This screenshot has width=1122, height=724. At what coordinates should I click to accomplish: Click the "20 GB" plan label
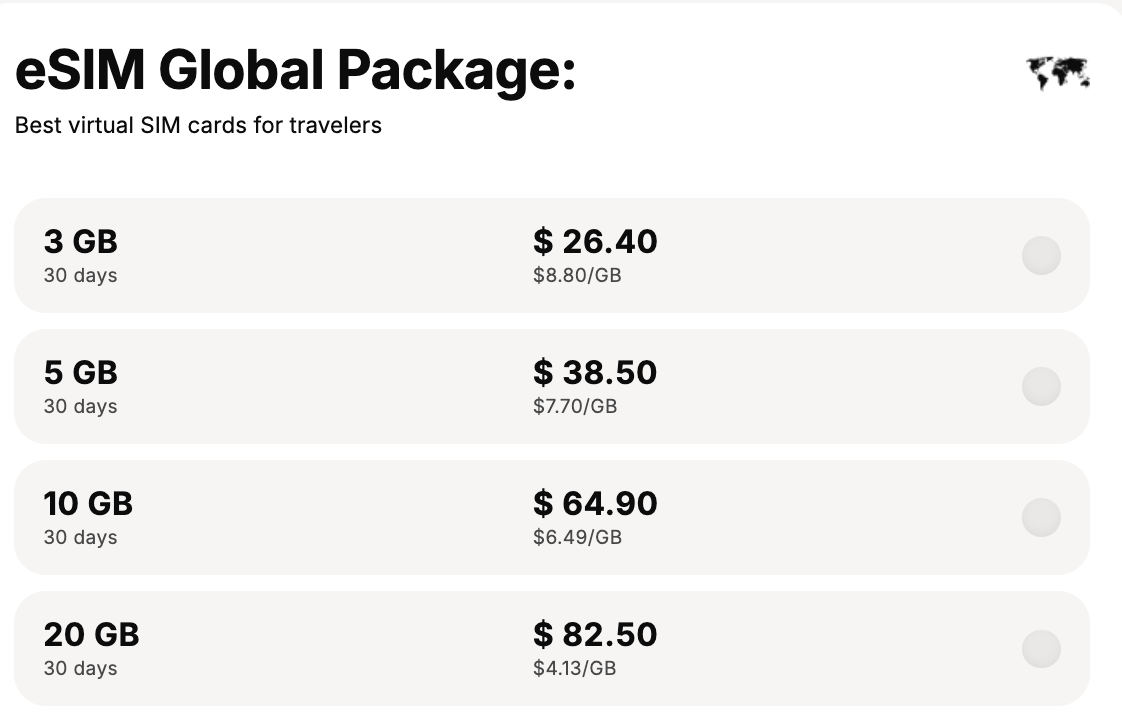[x=92, y=635]
